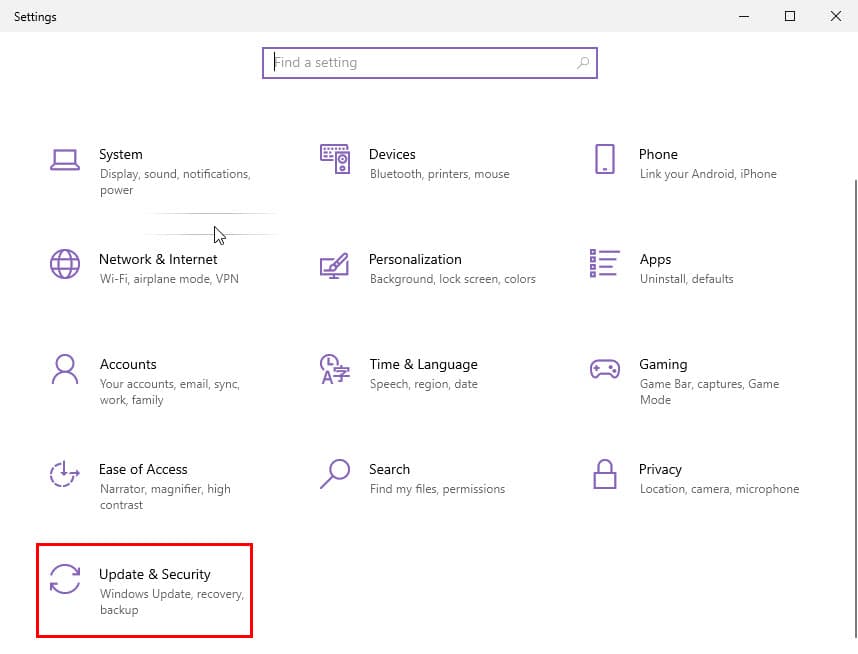Click 'Display, sound, notifications, power' description
Viewport: 858px width, 654px height.
175,182
